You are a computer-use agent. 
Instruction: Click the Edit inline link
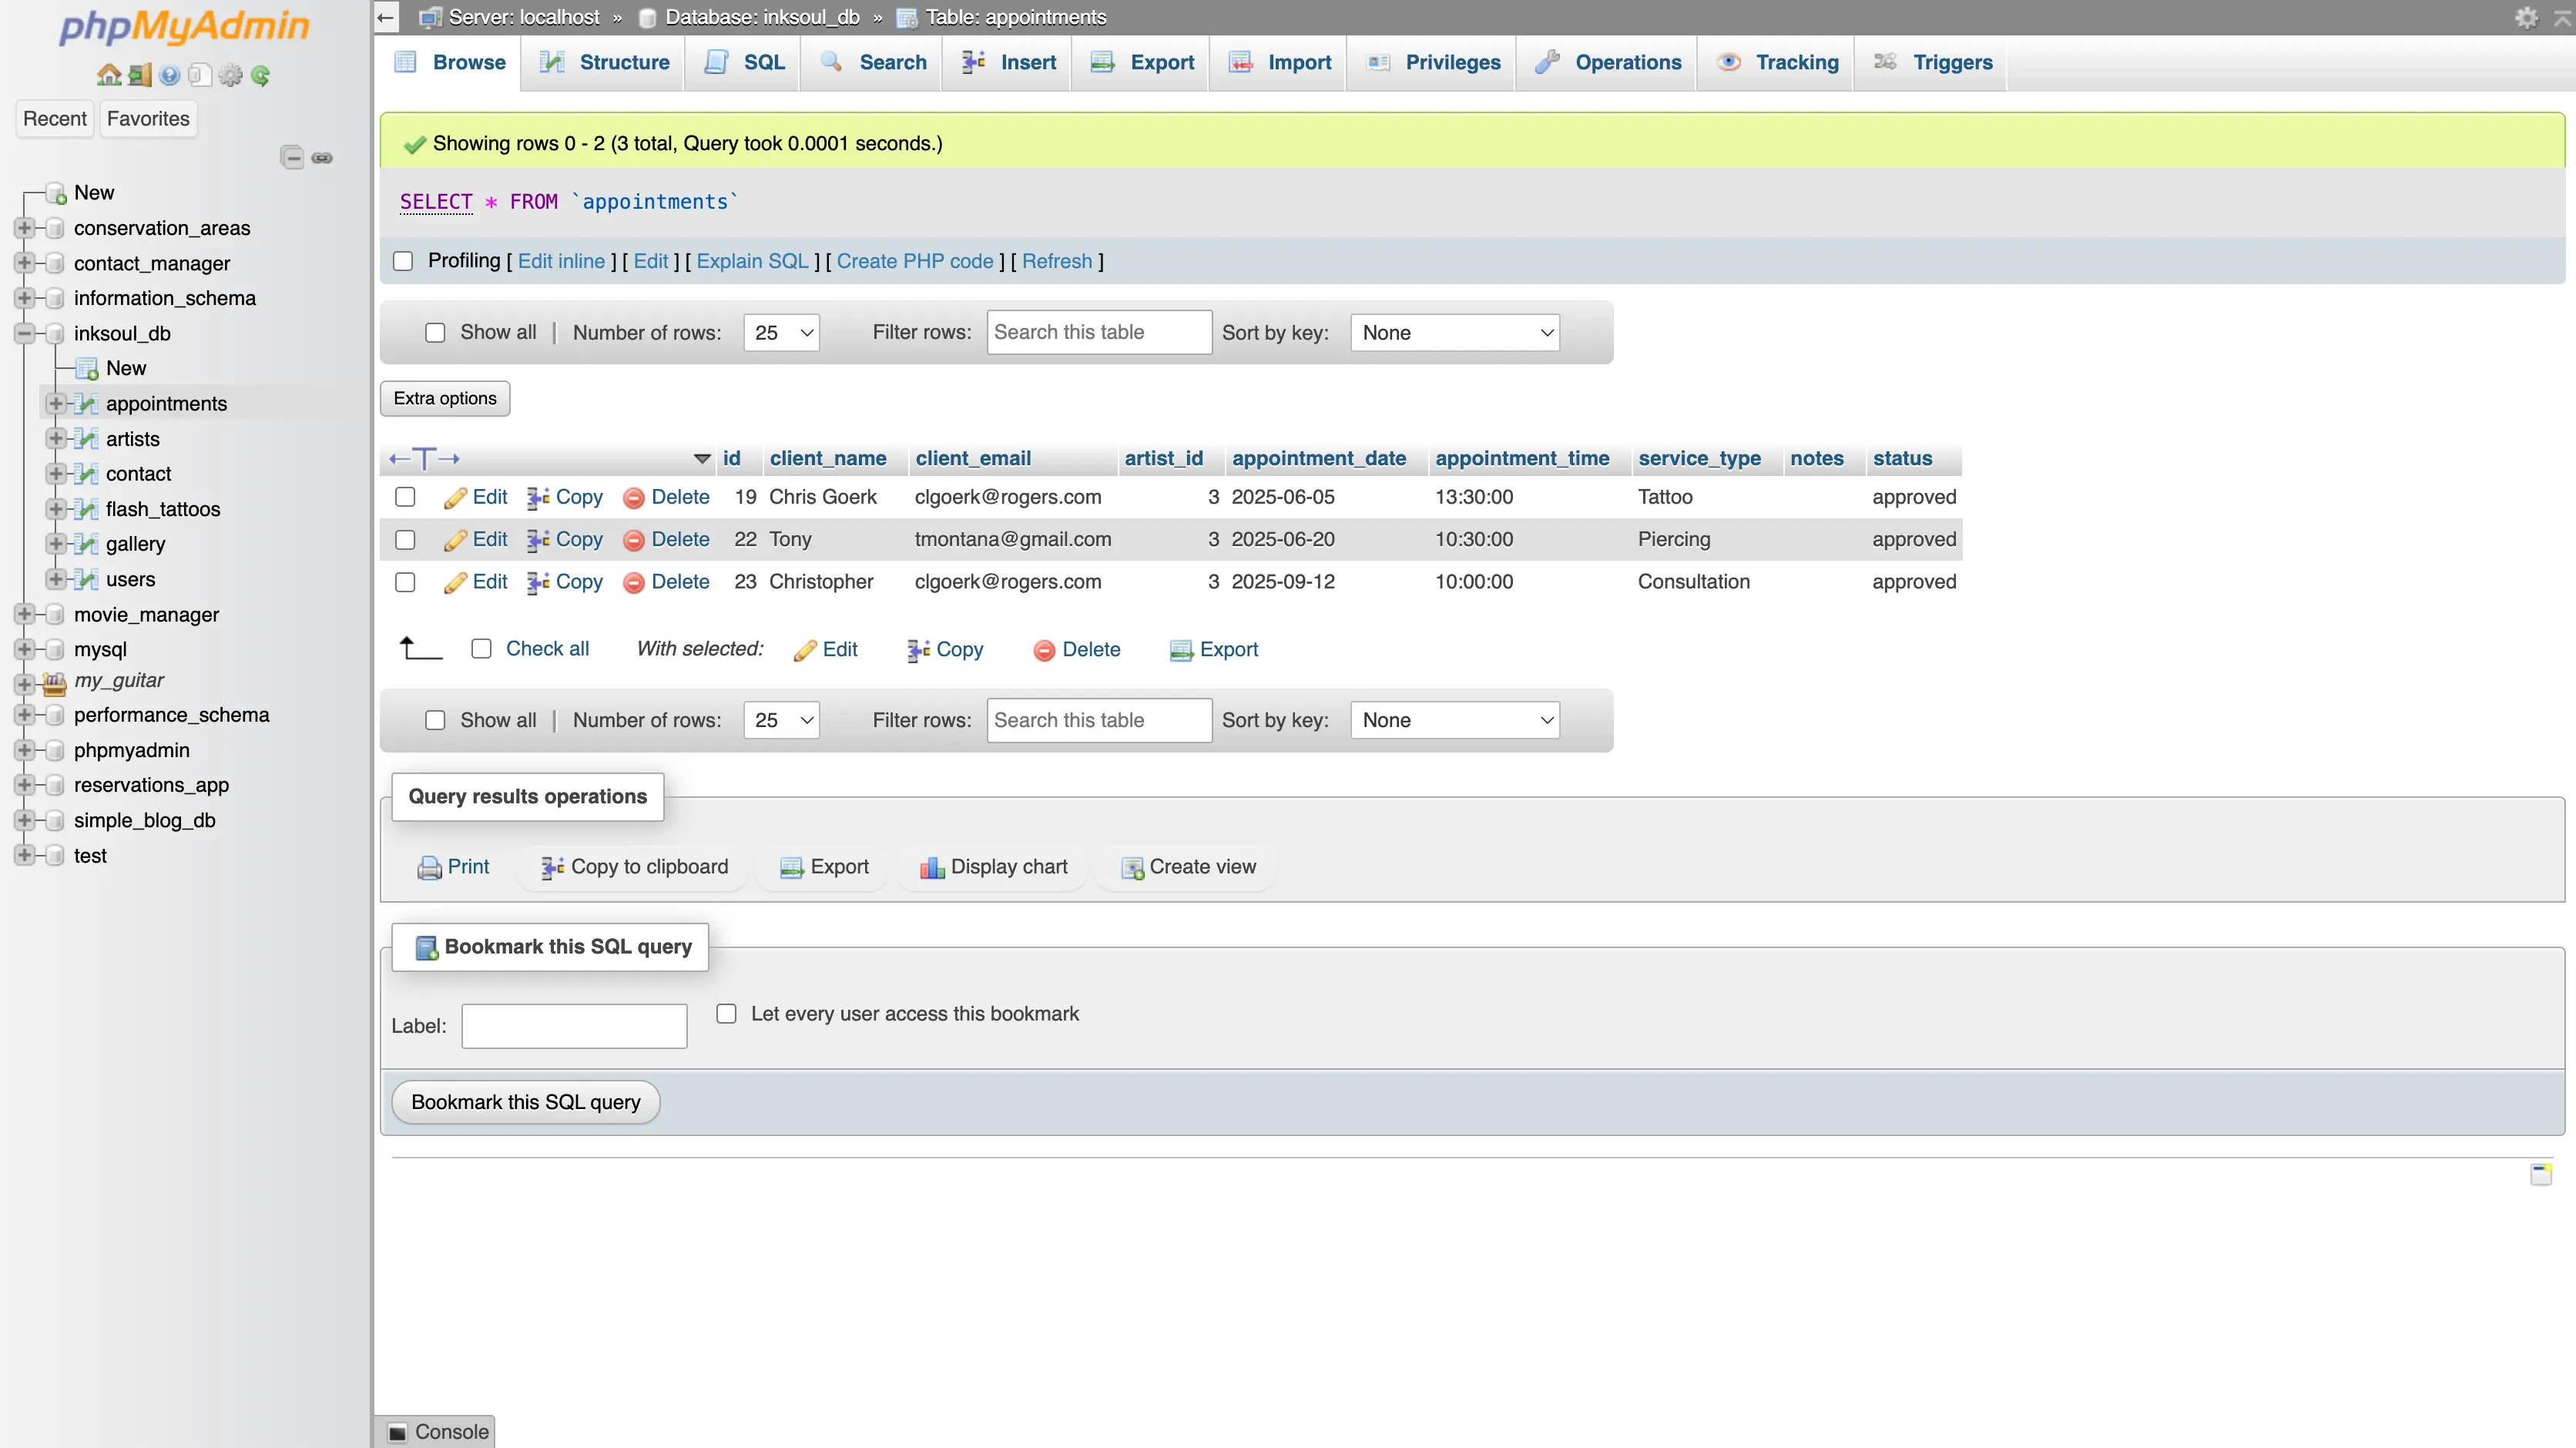click(x=561, y=261)
